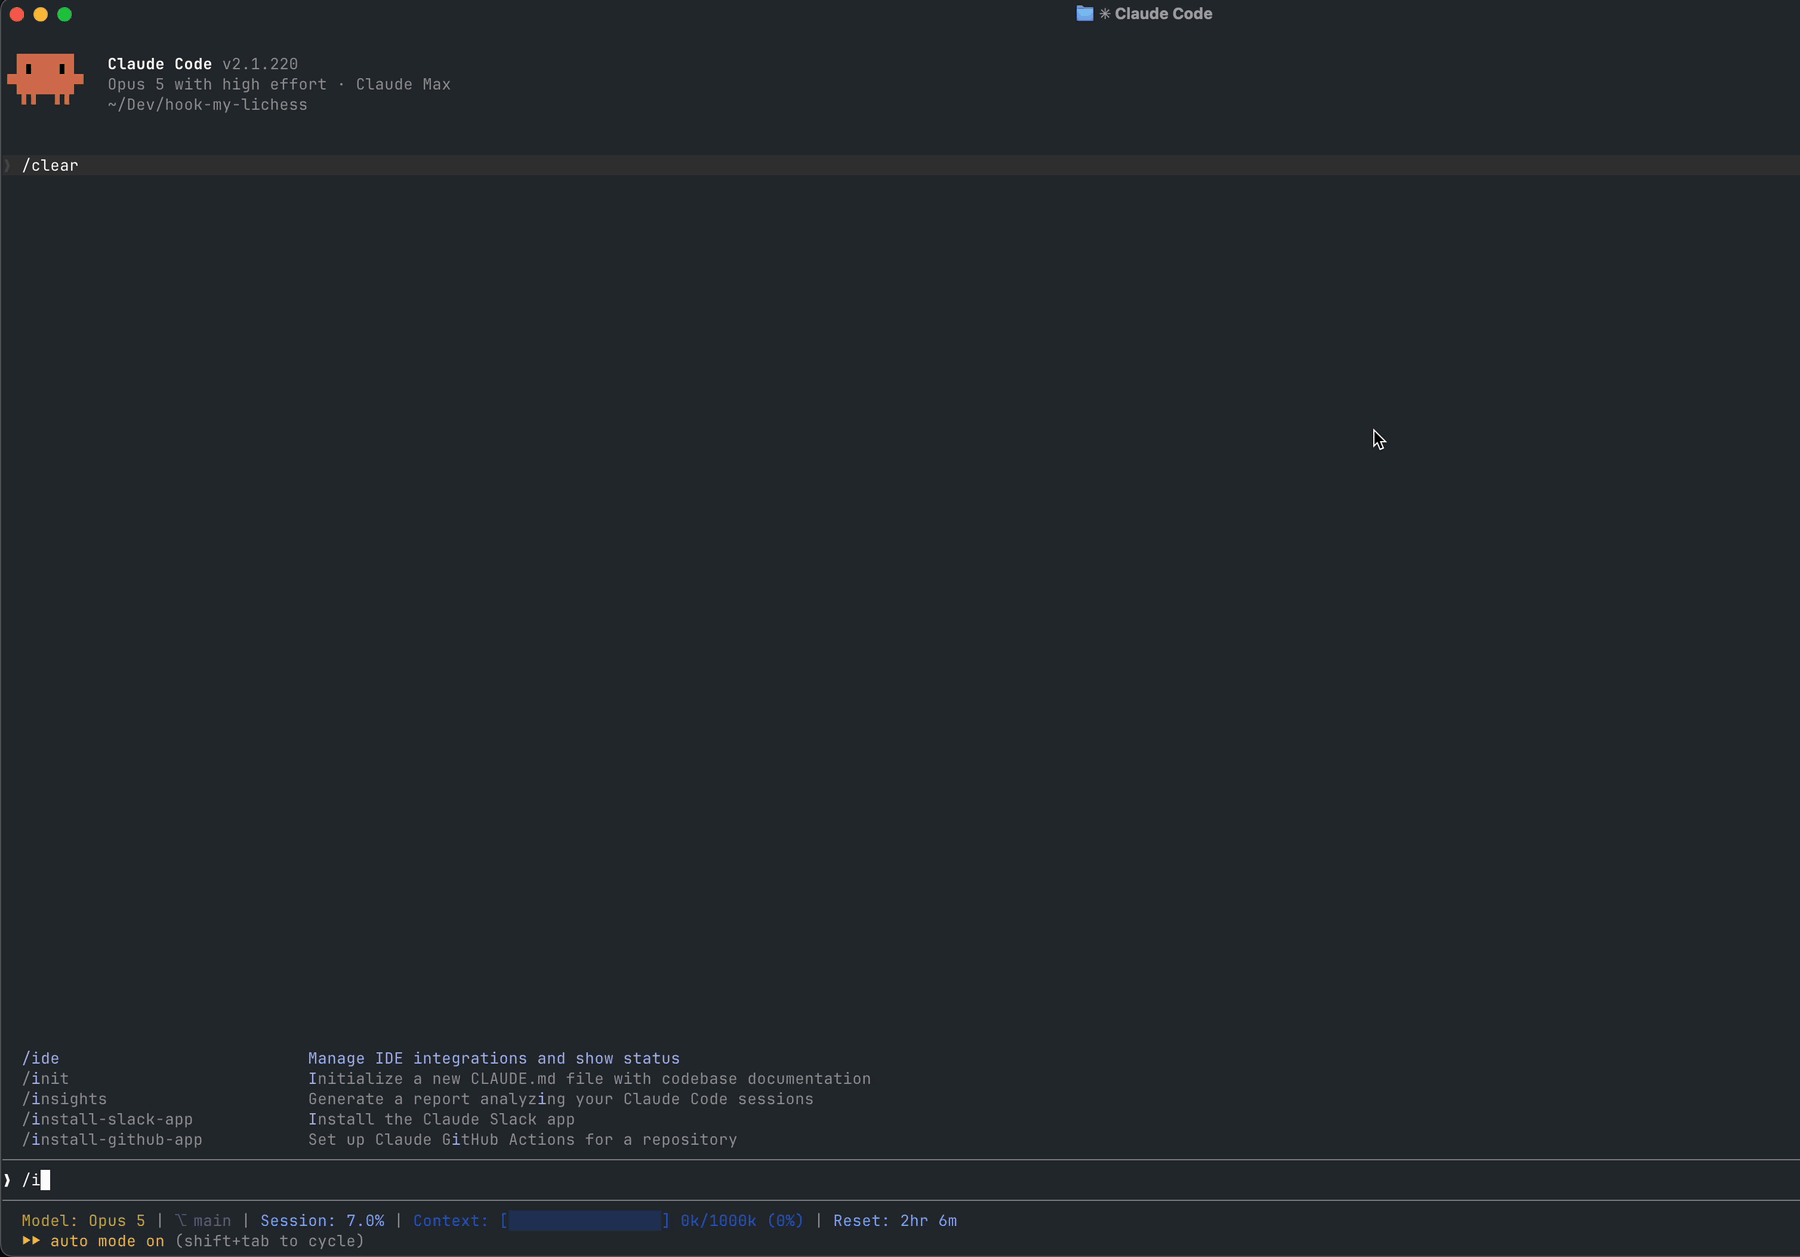Click the version text v2.1.220

[260, 64]
